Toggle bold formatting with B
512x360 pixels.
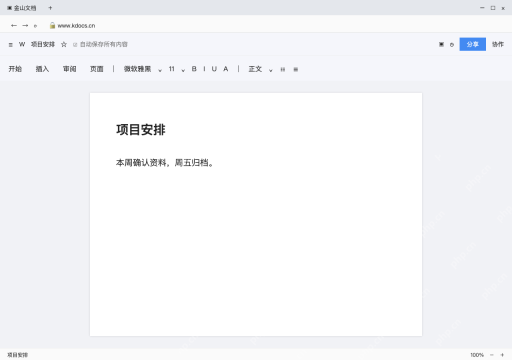tap(194, 69)
